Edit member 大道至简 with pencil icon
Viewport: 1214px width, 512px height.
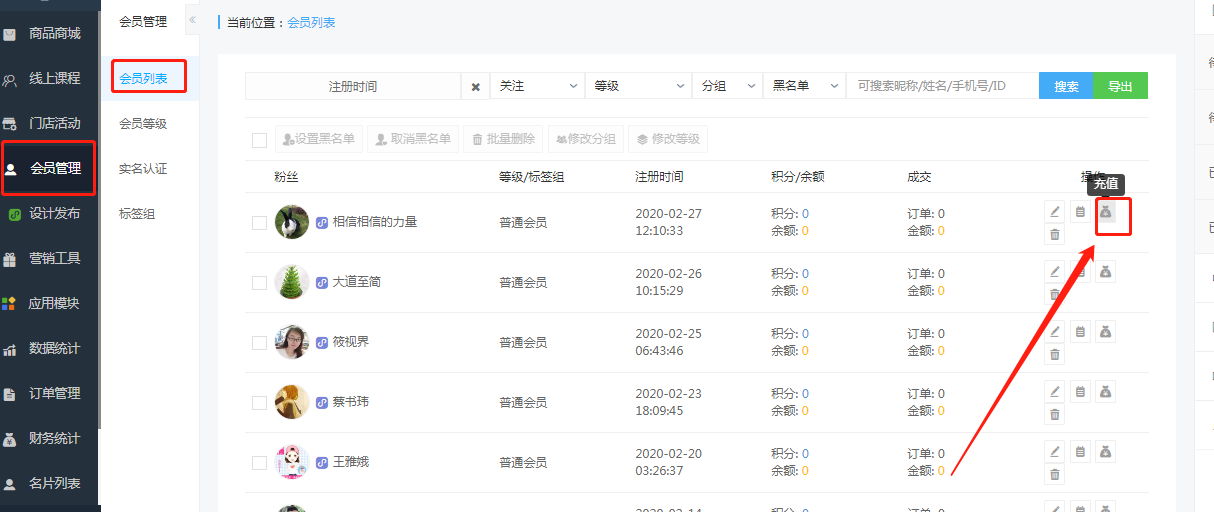(1054, 271)
